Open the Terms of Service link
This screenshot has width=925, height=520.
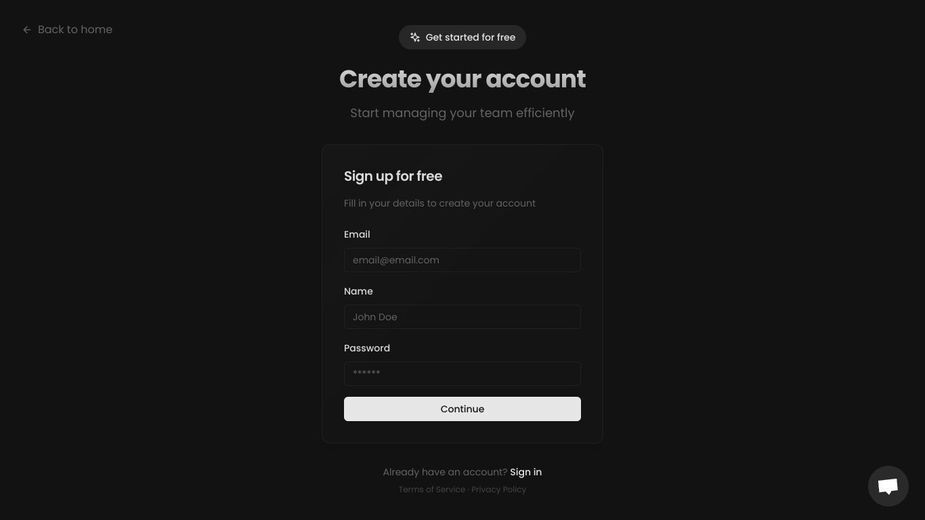click(x=432, y=489)
